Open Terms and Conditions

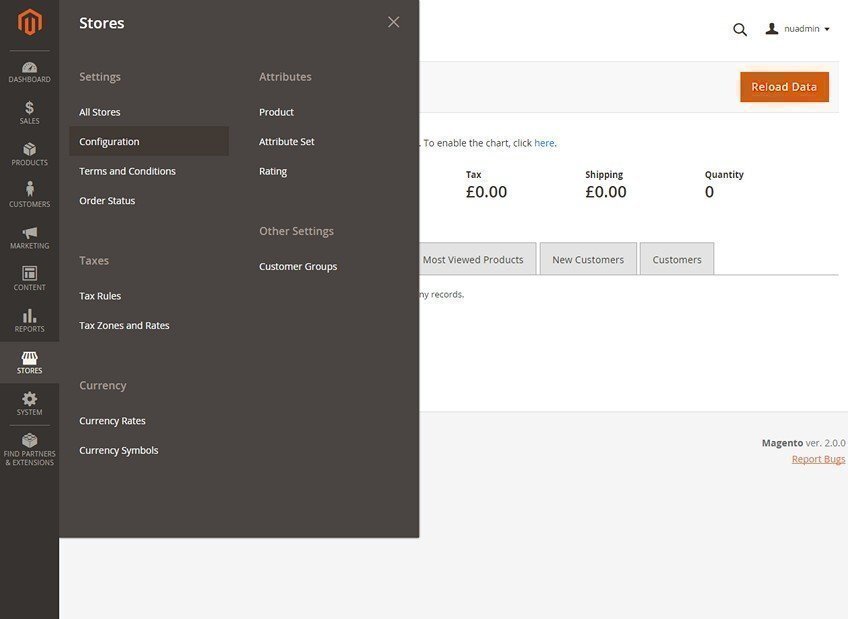click(x=127, y=171)
